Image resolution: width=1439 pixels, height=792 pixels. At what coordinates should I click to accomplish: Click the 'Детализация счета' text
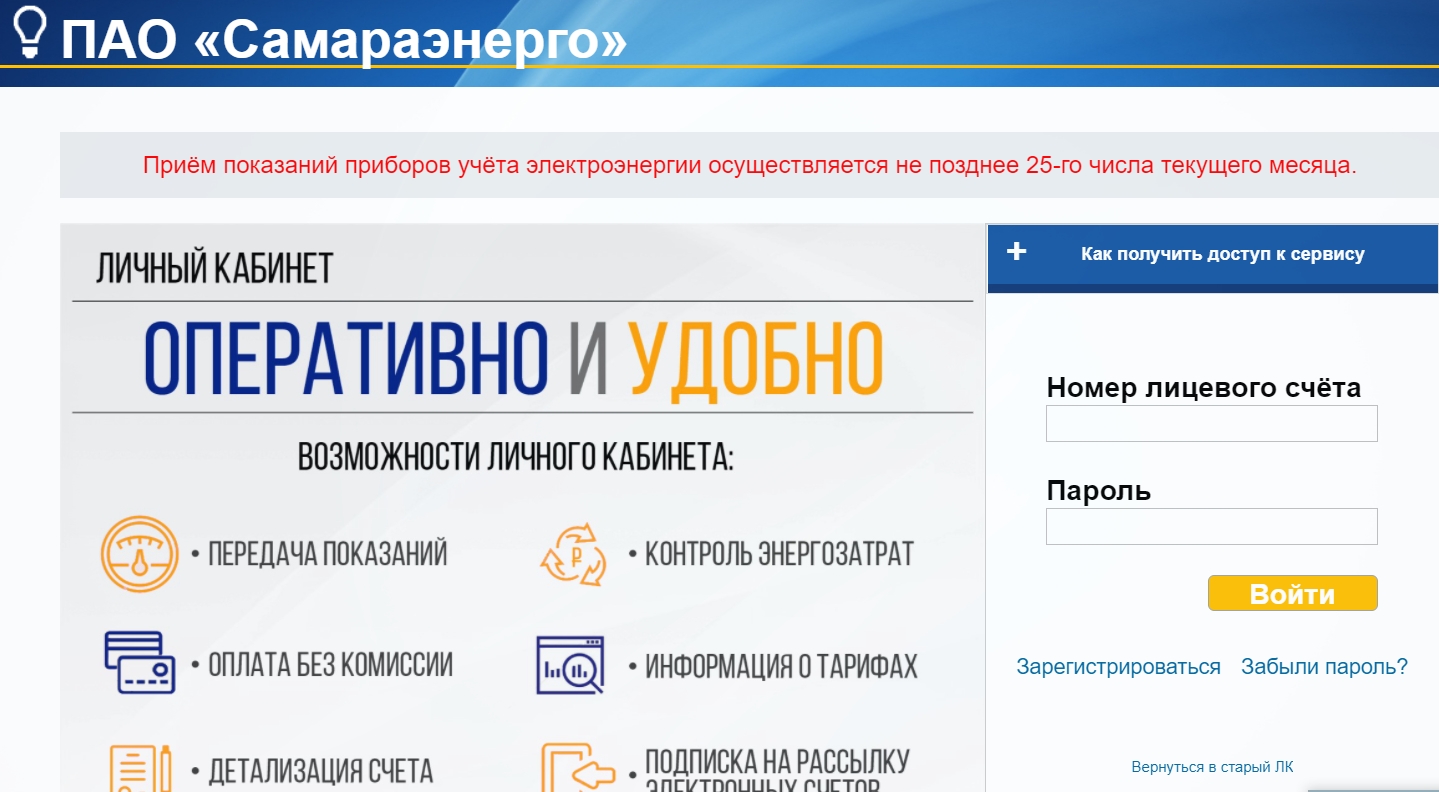tap(320, 771)
